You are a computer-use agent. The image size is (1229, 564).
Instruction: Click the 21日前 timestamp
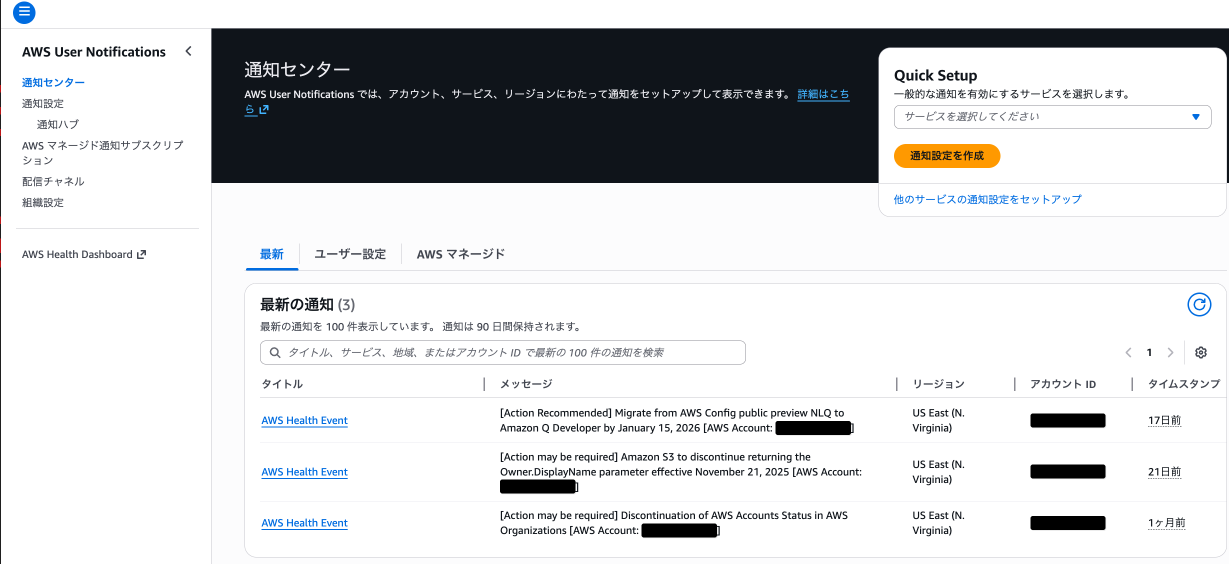(x=1164, y=471)
